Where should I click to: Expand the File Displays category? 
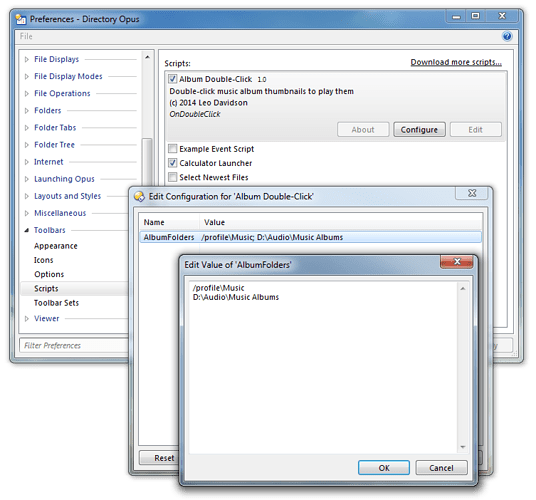(27, 59)
